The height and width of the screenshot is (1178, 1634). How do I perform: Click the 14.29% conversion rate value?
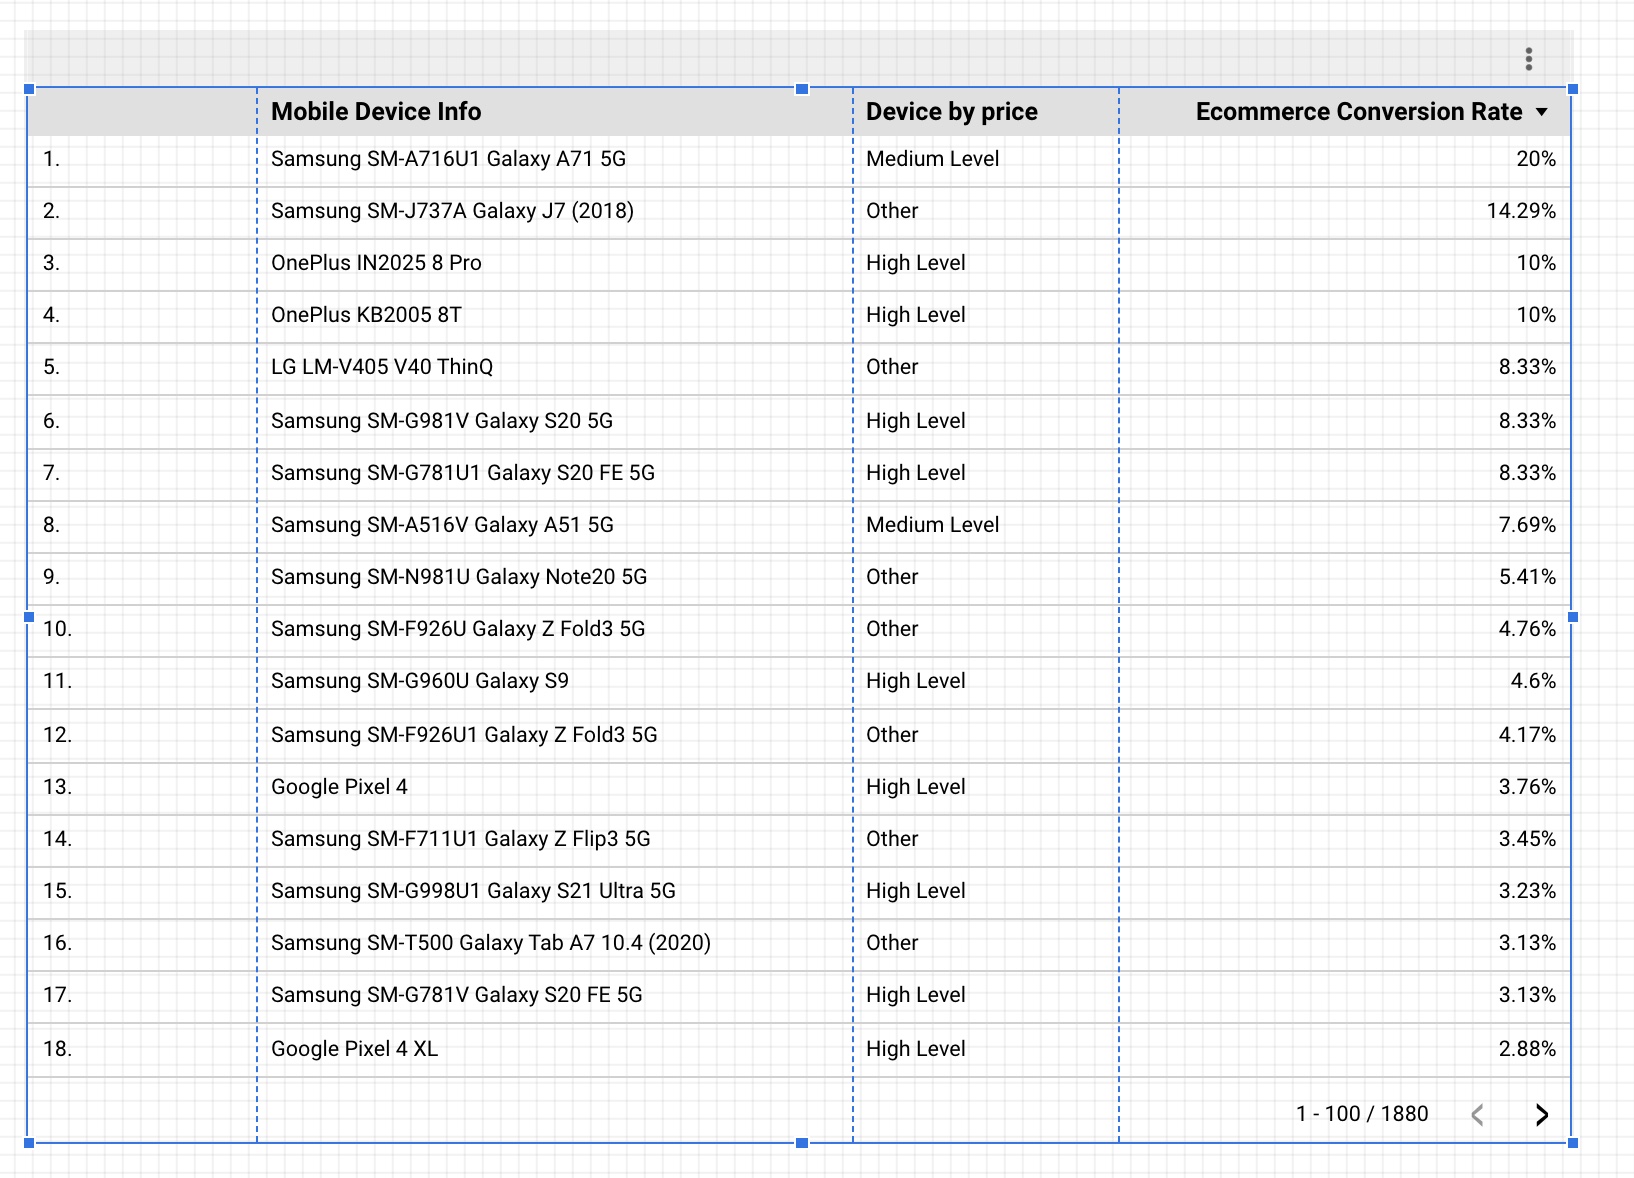coord(1521,211)
